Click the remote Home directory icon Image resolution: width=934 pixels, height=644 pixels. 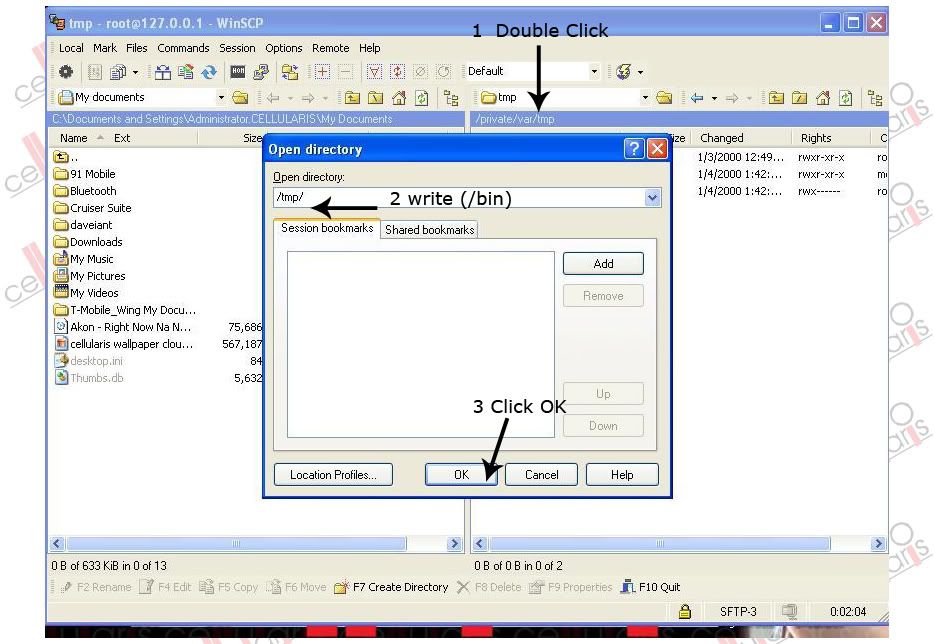(823, 98)
